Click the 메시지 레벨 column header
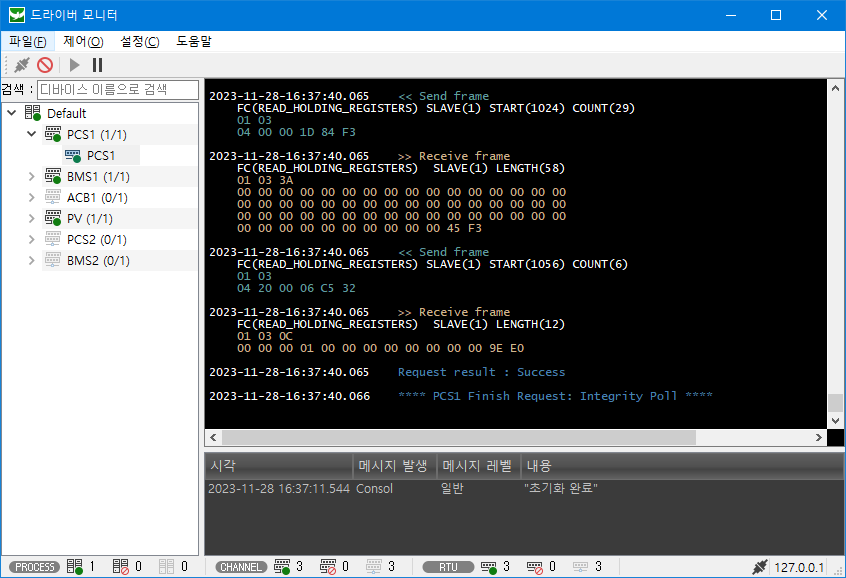Image resolution: width=846 pixels, height=578 pixels. (x=479, y=466)
